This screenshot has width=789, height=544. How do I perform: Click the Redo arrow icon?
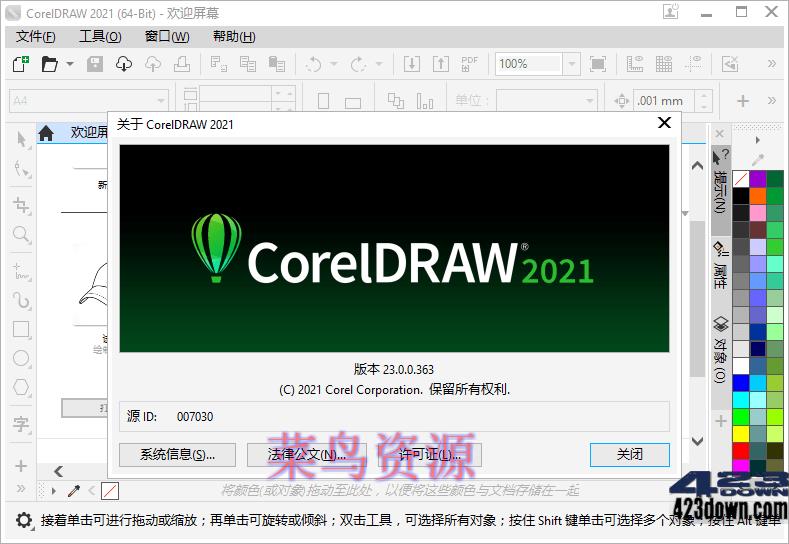click(358, 64)
